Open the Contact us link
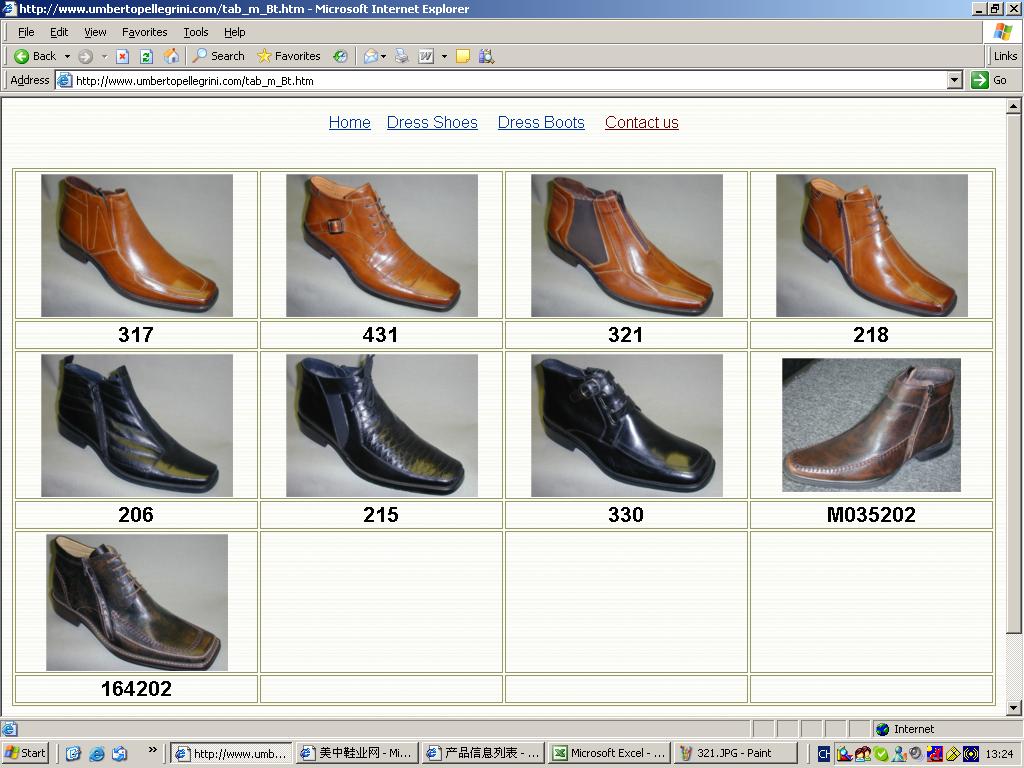Image resolution: width=1024 pixels, height=768 pixels. (x=641, y=122)
